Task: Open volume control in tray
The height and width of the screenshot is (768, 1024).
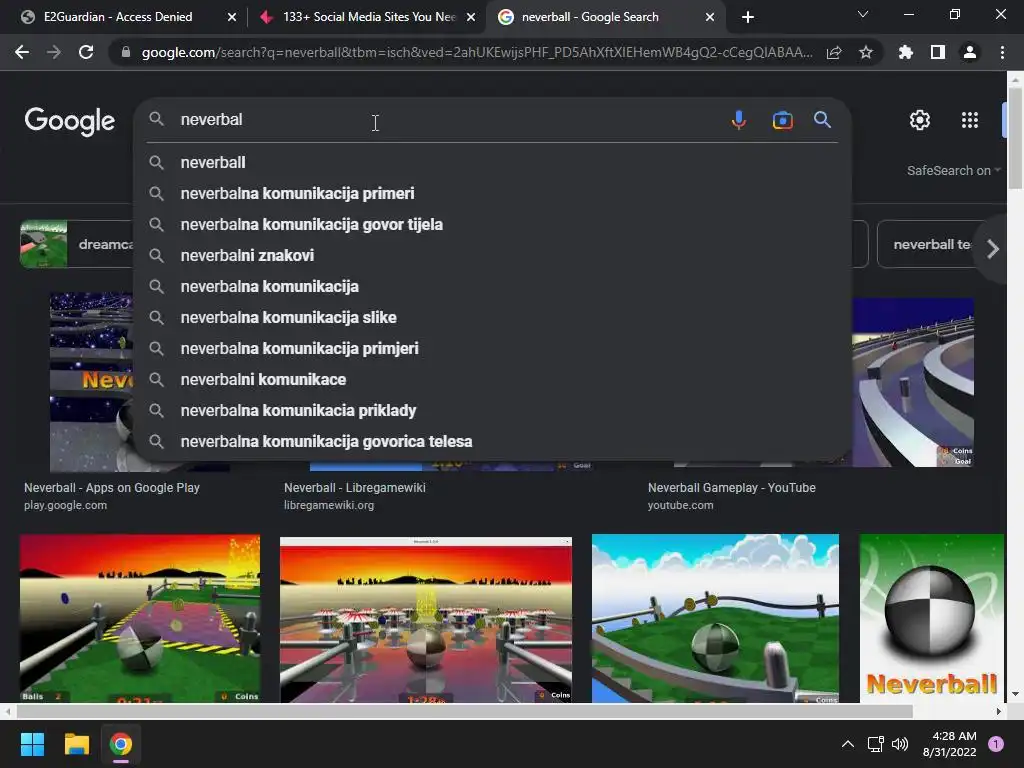Action: click(x=900, y=744)
